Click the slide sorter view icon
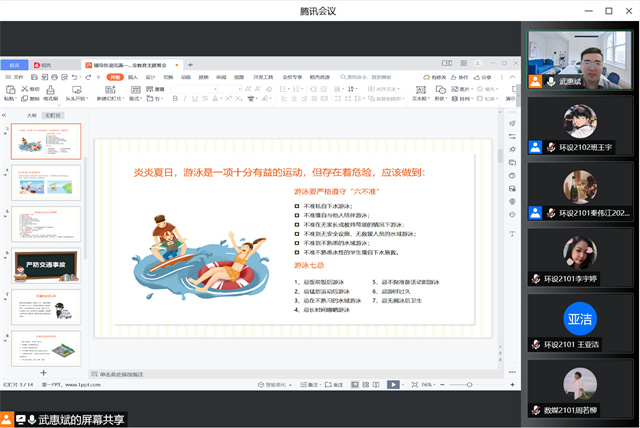The width and height of the screenshot is (640, 428). coord(365,384)
